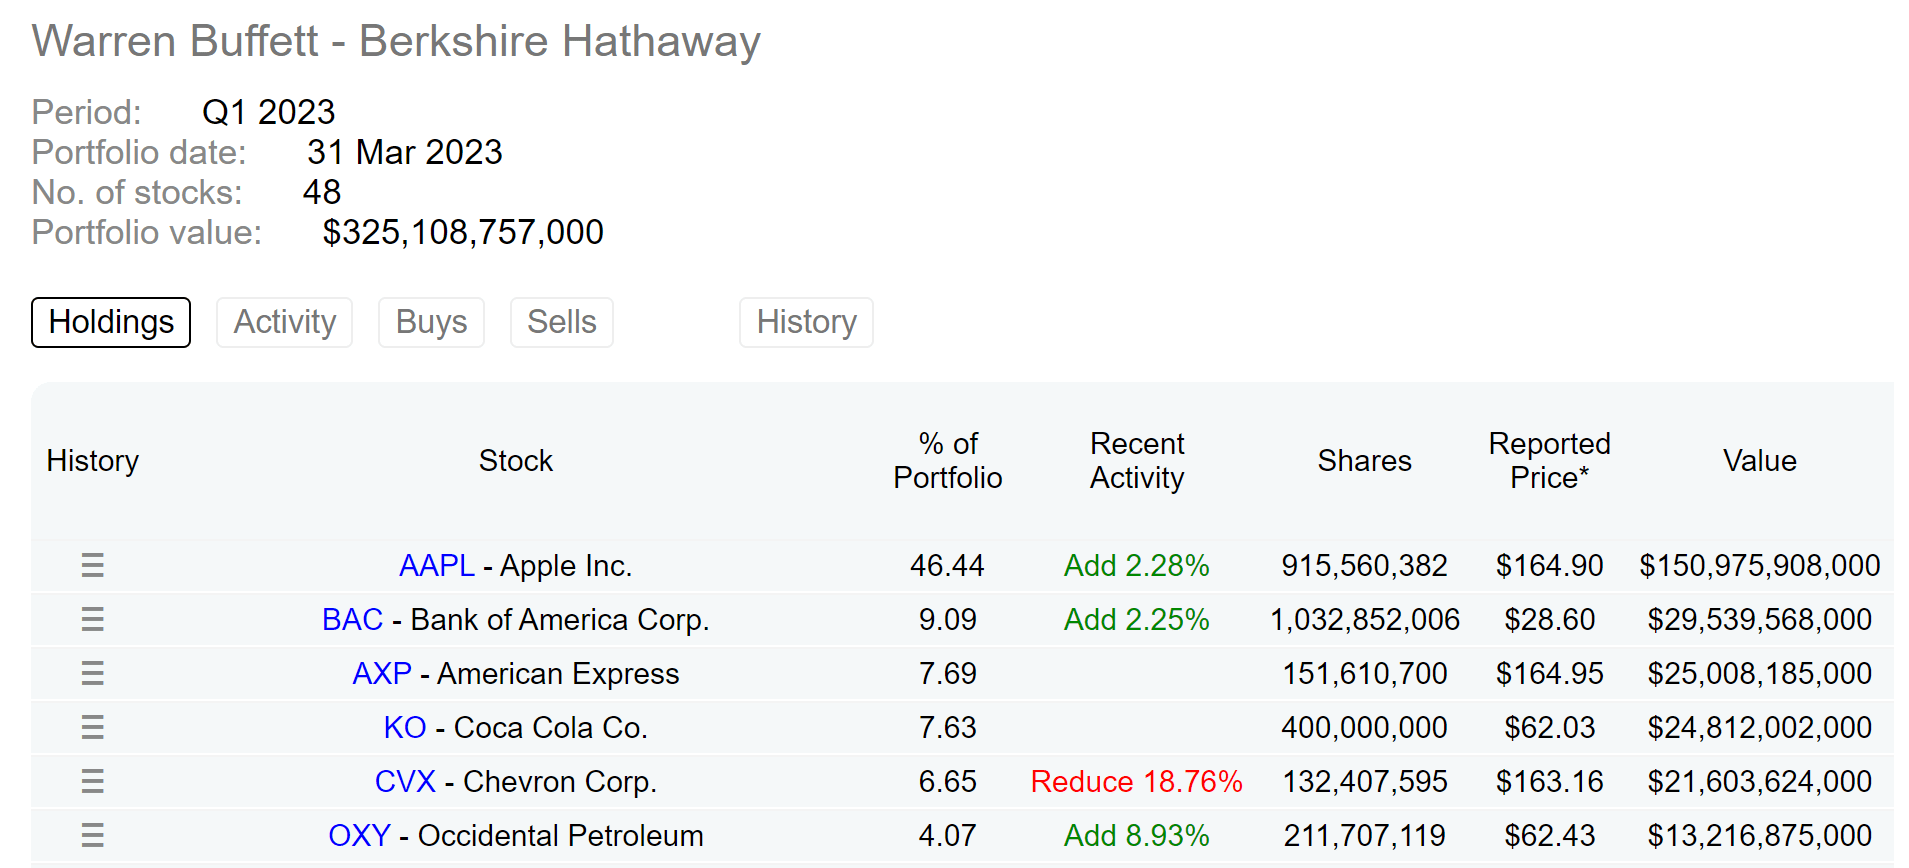Open the AAPL ticker link
Viewport: 1909px width, 868px height.
[436, 566]
